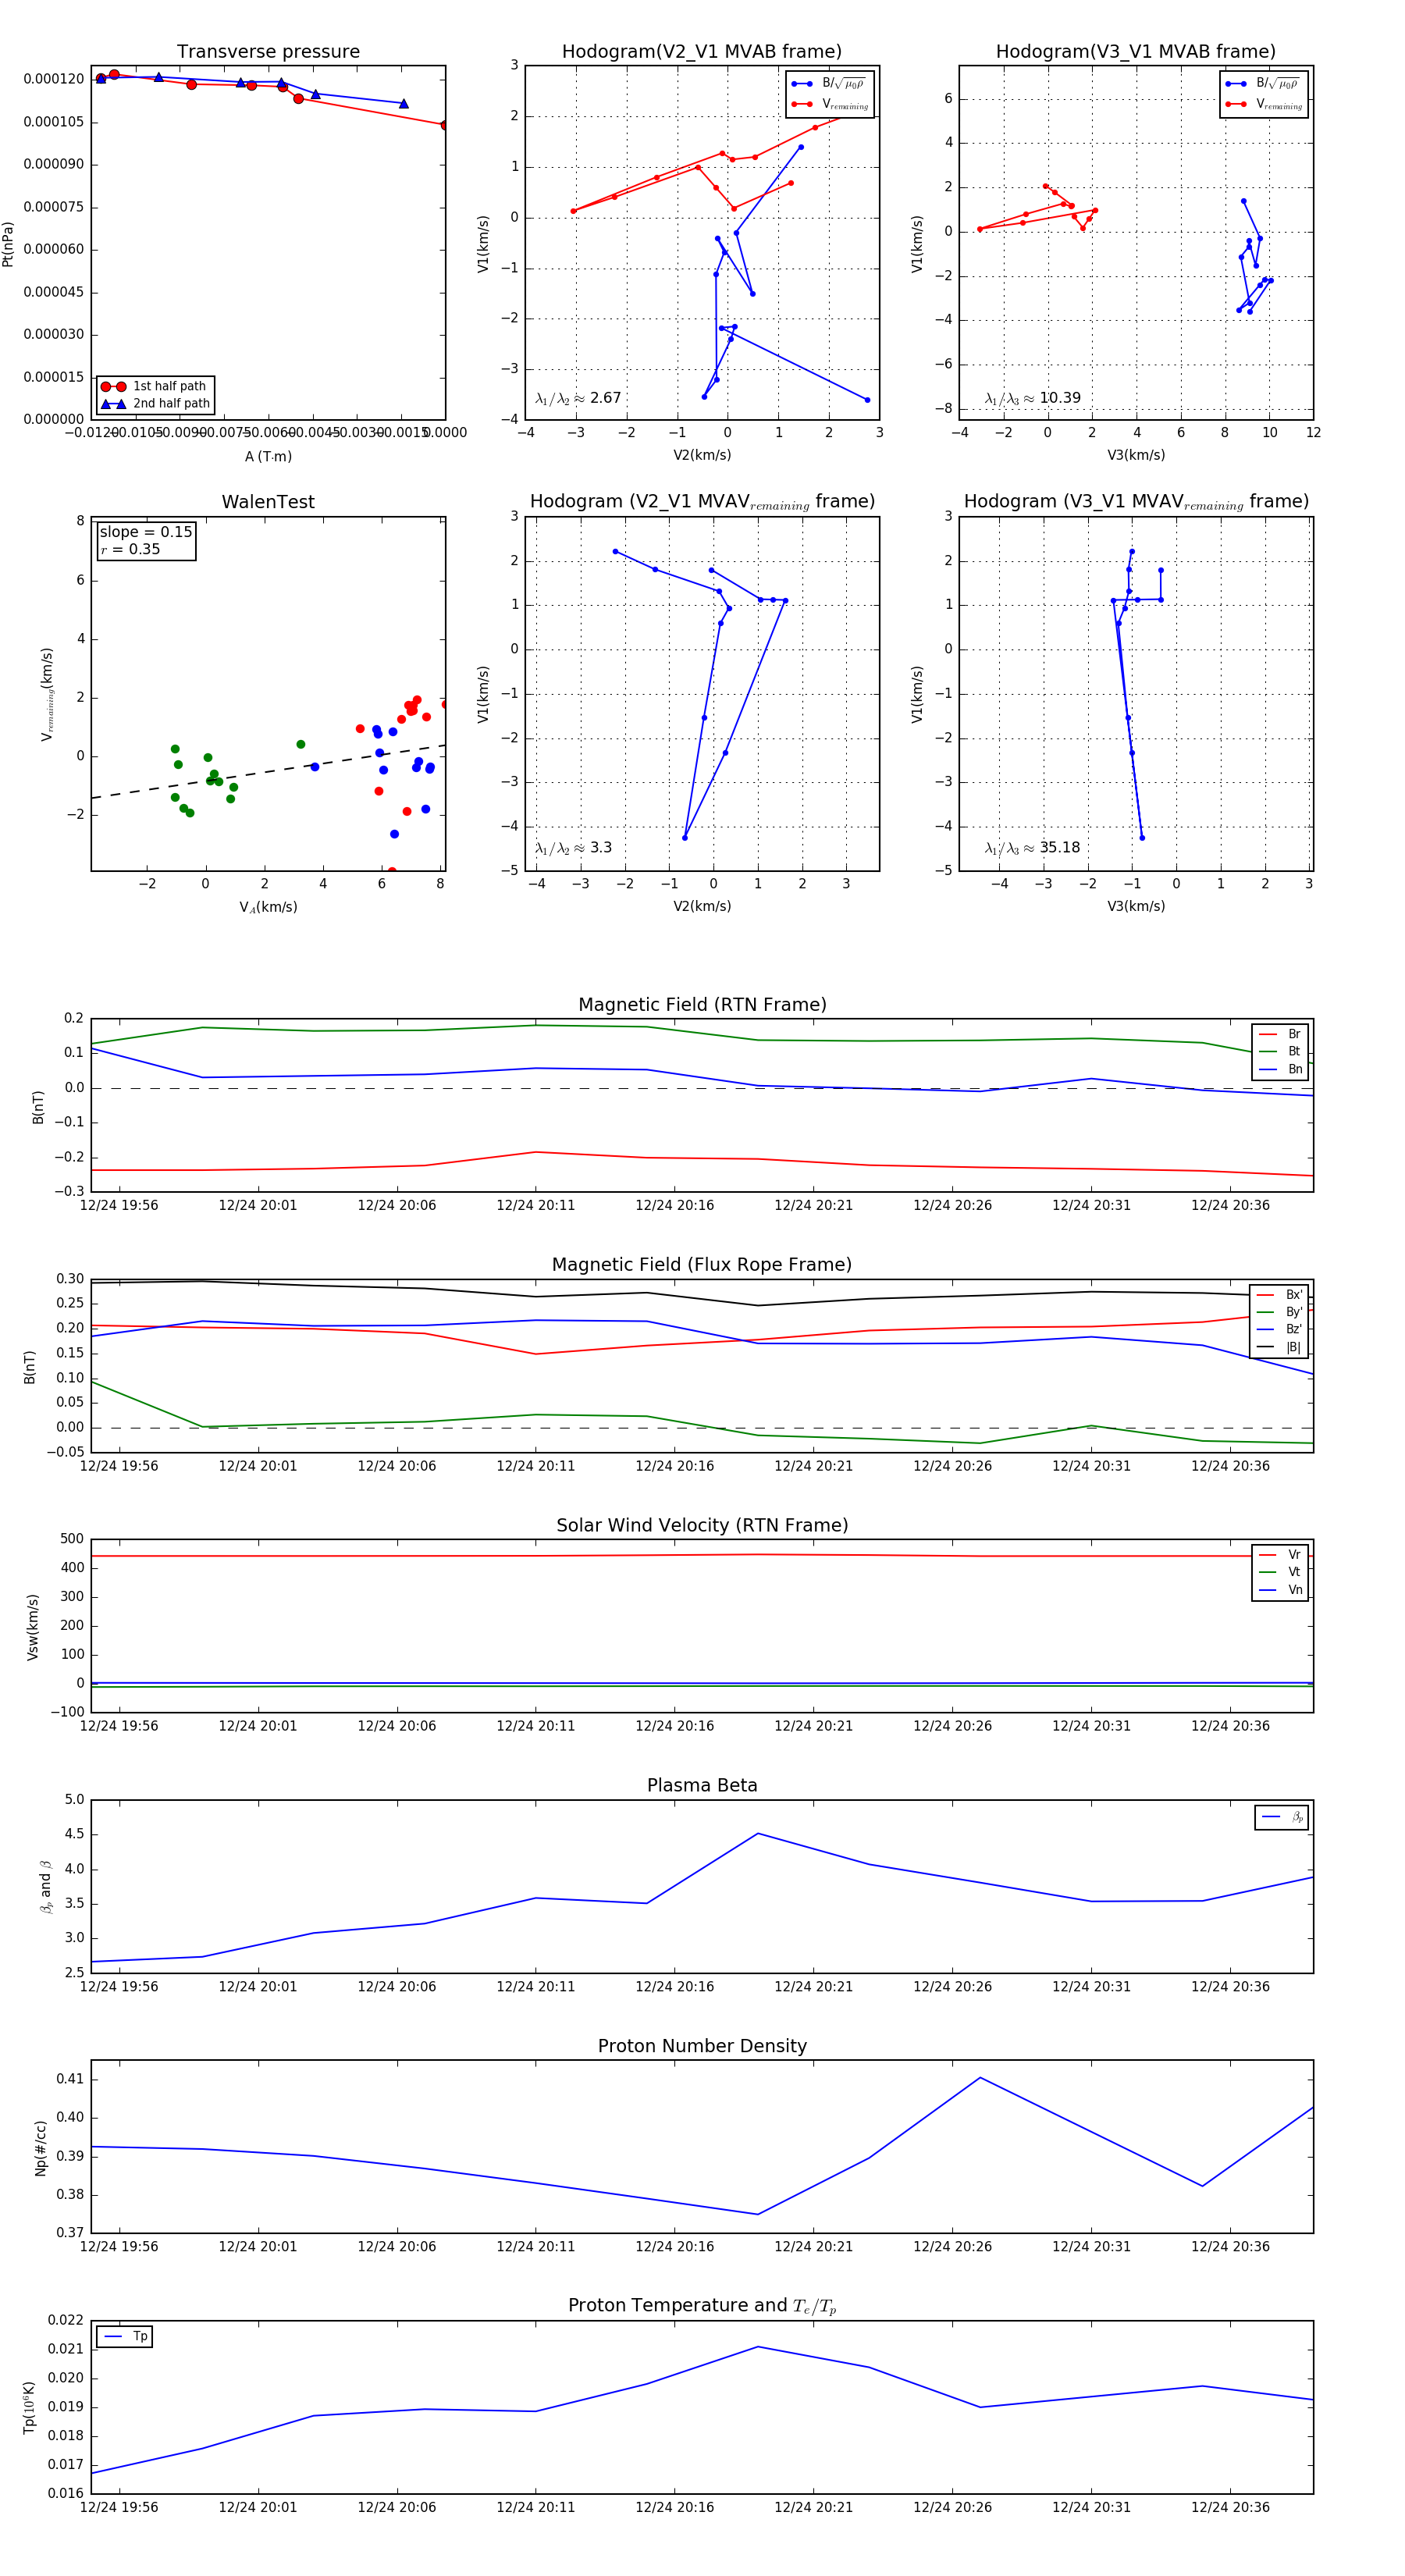Select the βp legend entry in Plasma Beta
Image resolution: width=1405 pixels, height=2576 pixels.
coord(1282,1817)
